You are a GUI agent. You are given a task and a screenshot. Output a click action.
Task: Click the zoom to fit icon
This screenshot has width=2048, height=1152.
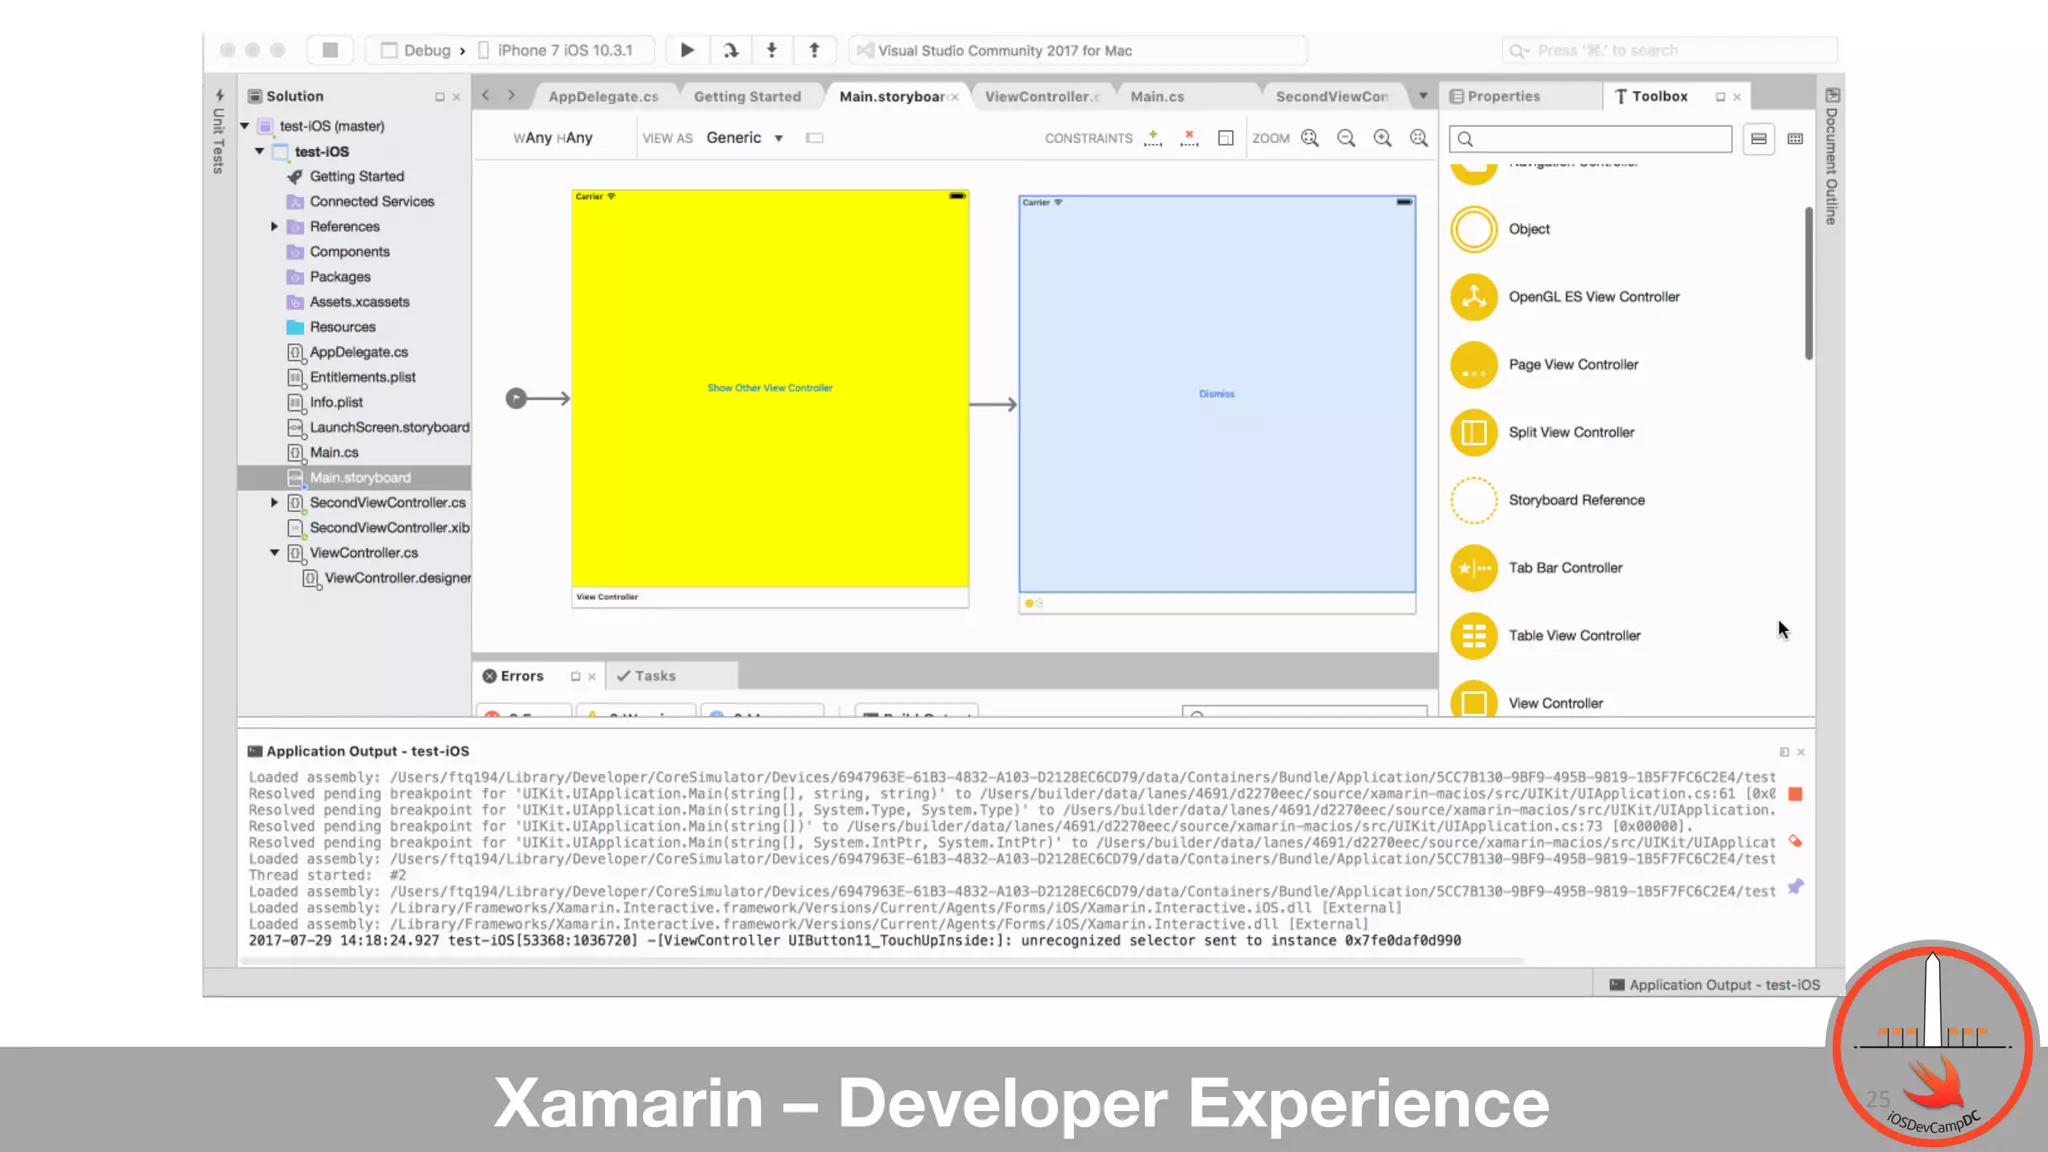(x=1310, y=138)
